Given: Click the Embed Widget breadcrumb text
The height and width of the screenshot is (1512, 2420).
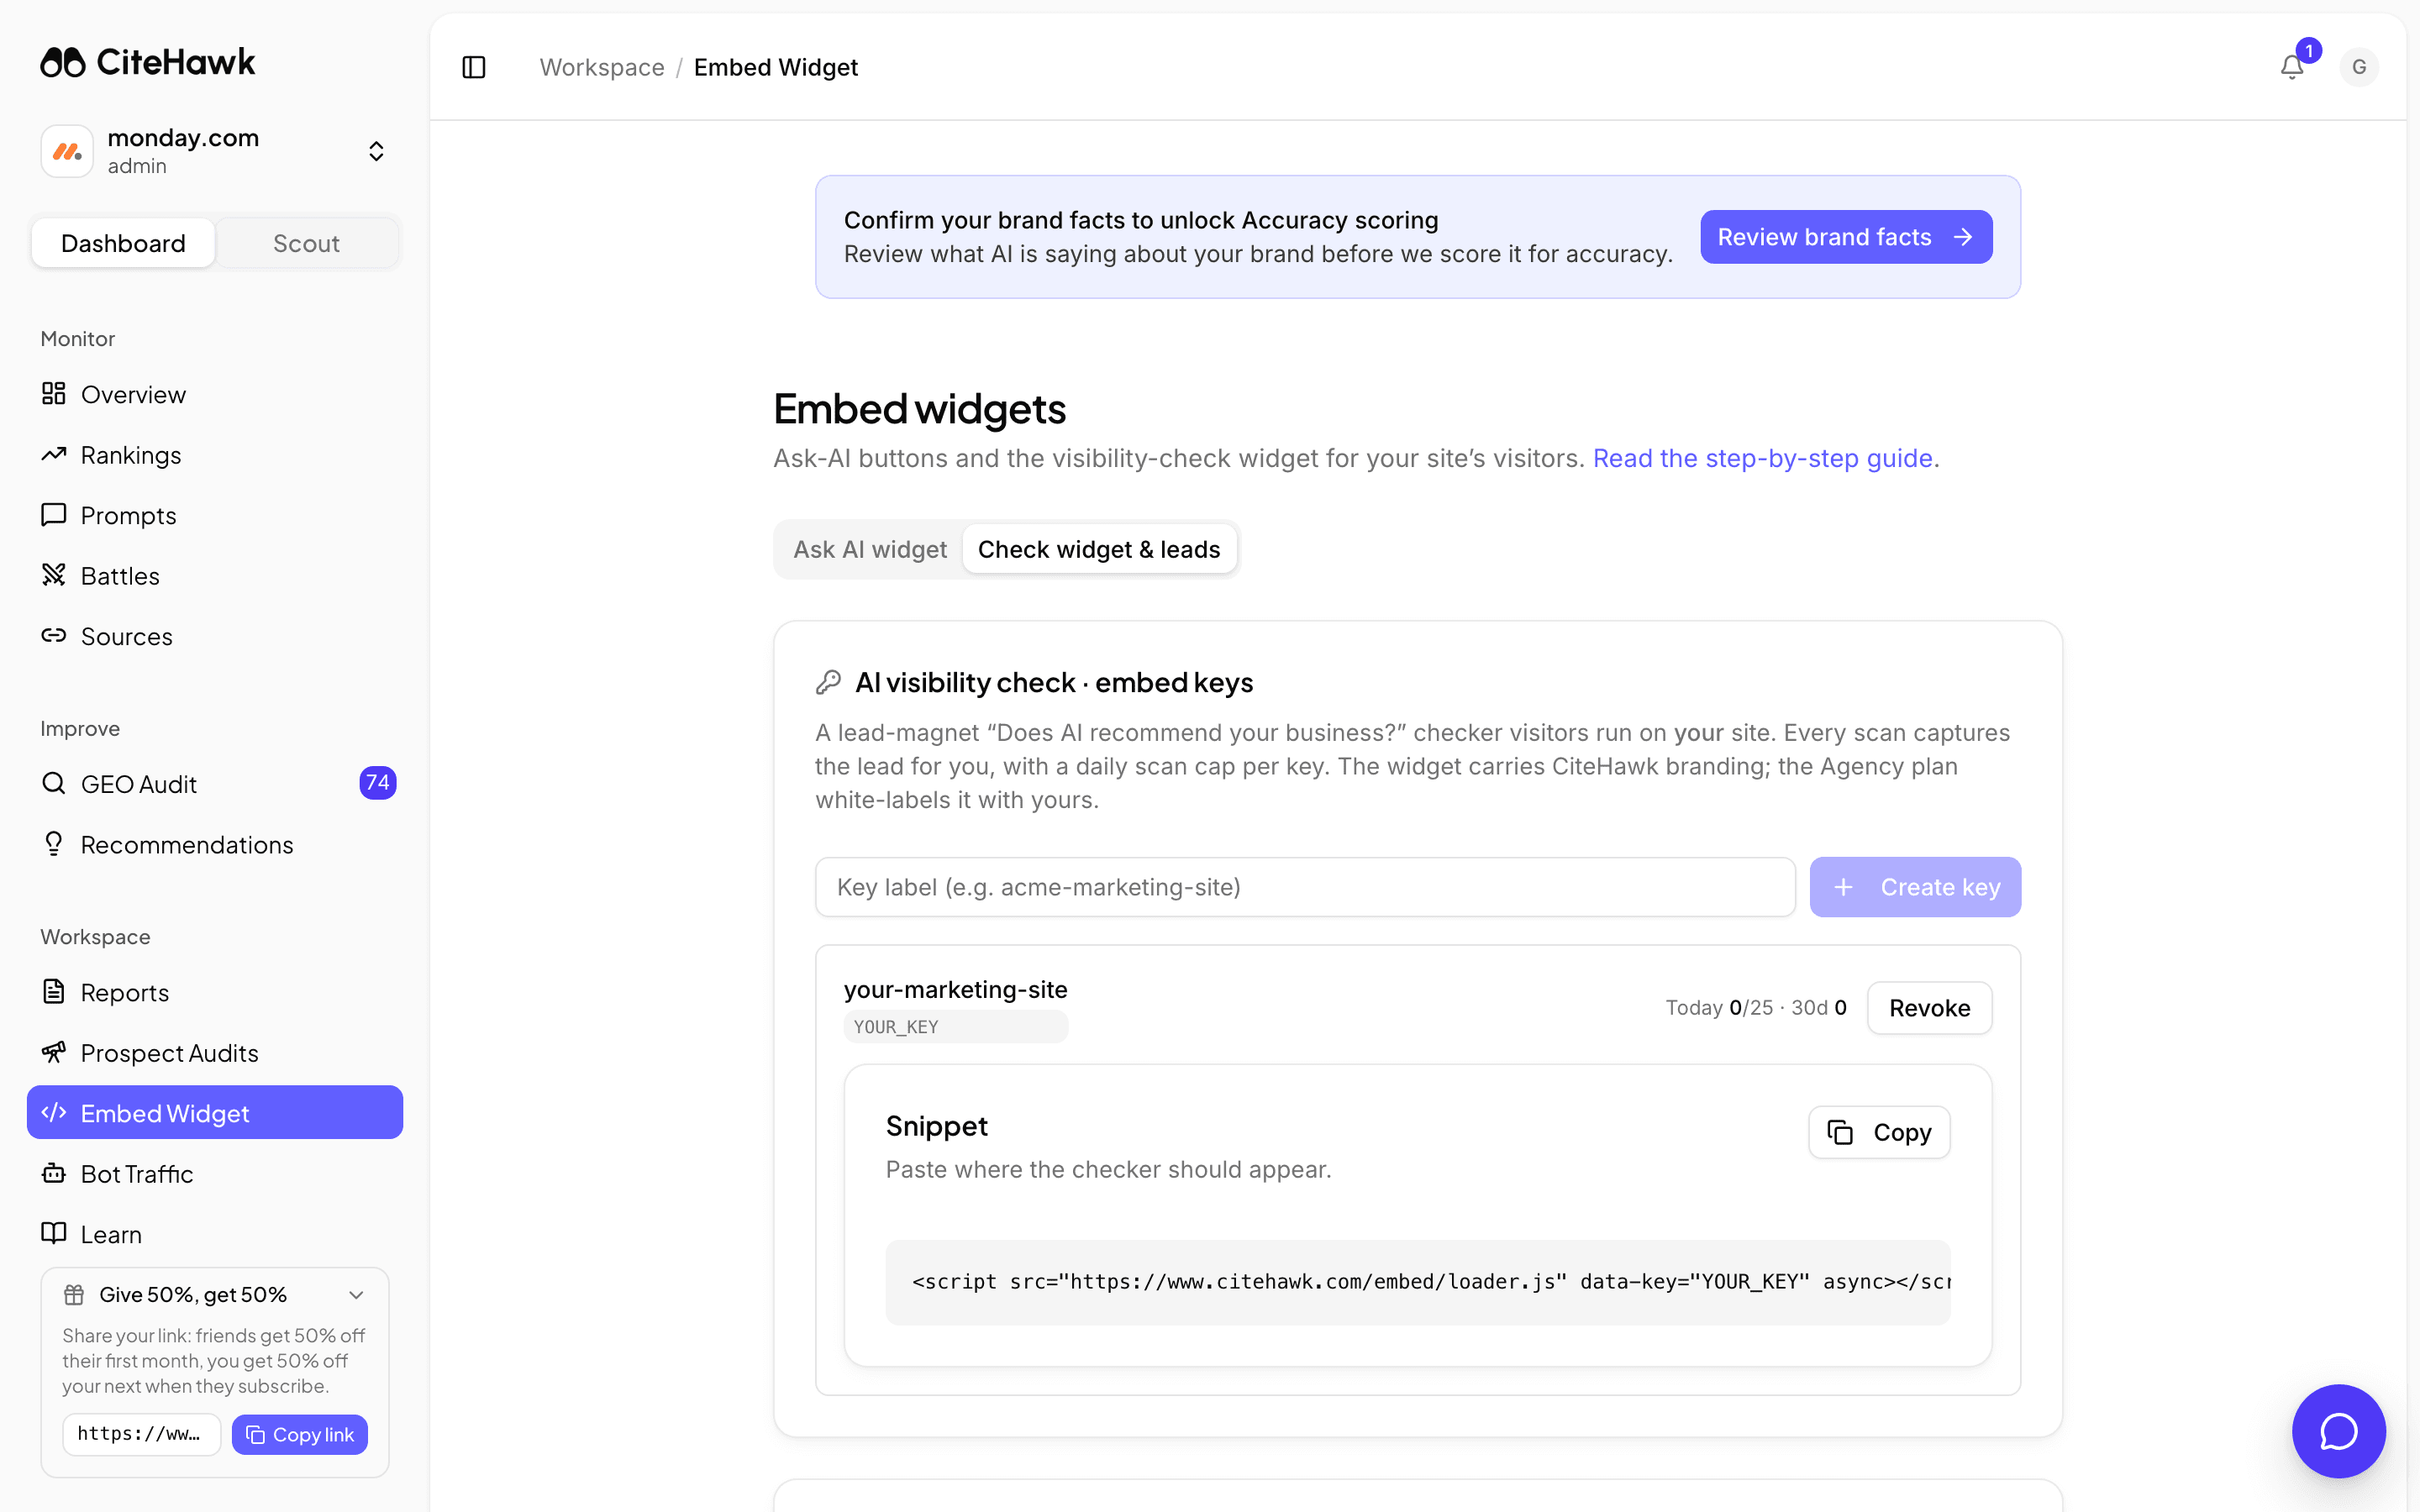Looking at the screenshot, I should [776, 67].
